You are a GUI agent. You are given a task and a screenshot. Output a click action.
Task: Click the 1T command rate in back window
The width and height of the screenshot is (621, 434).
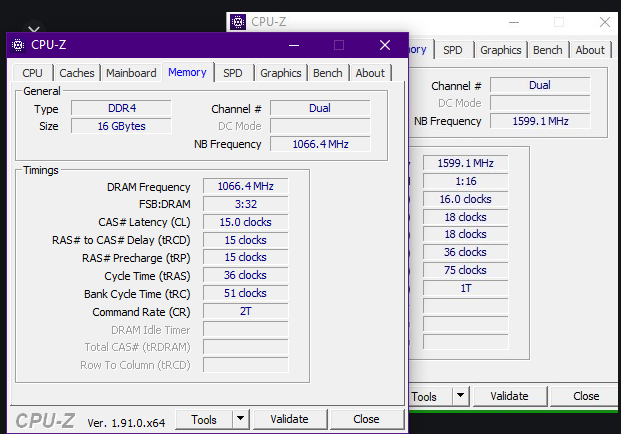pos(465,288)
